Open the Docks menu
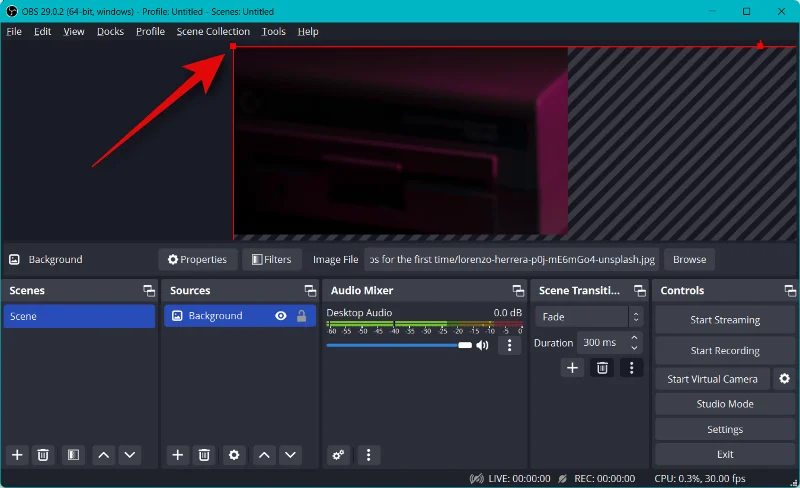Screen dimensions: 800x488 point(110,32)
